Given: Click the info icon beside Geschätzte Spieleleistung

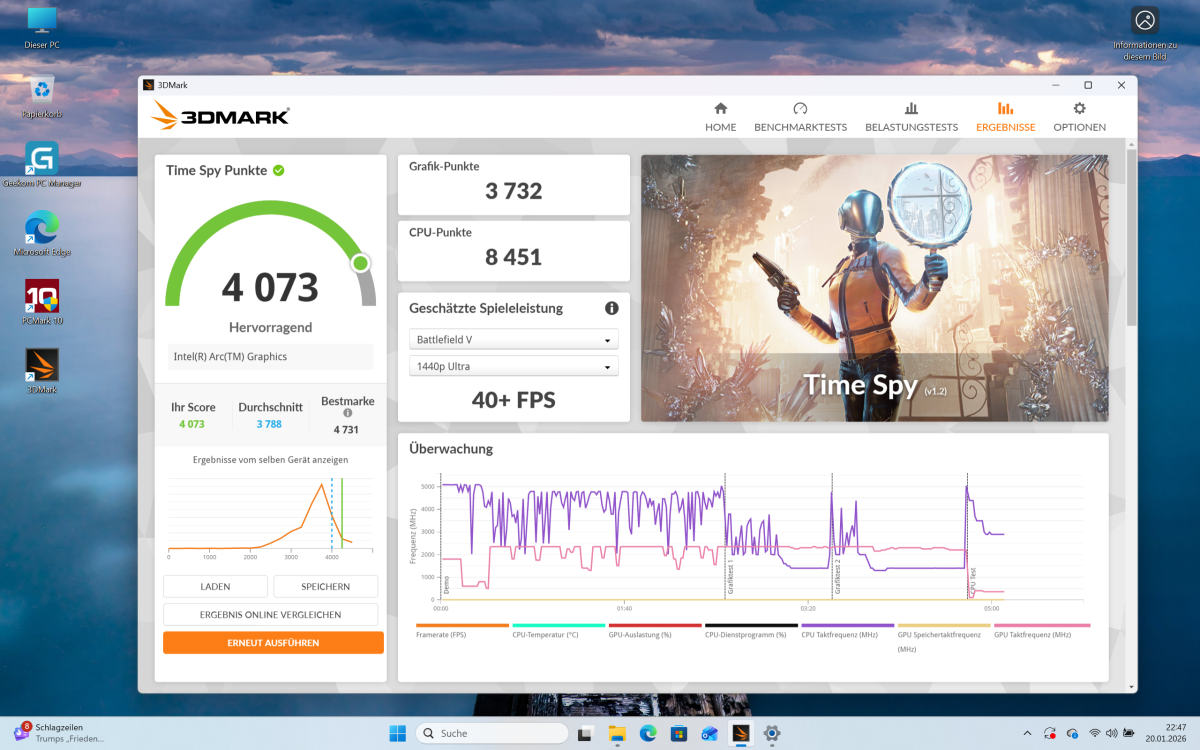Looking at the screenshot, I should pos(611,308).
